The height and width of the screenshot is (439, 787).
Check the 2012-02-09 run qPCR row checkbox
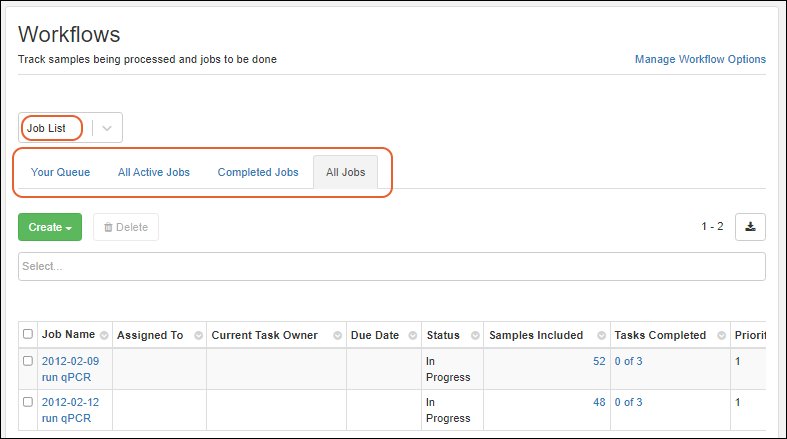28,361
